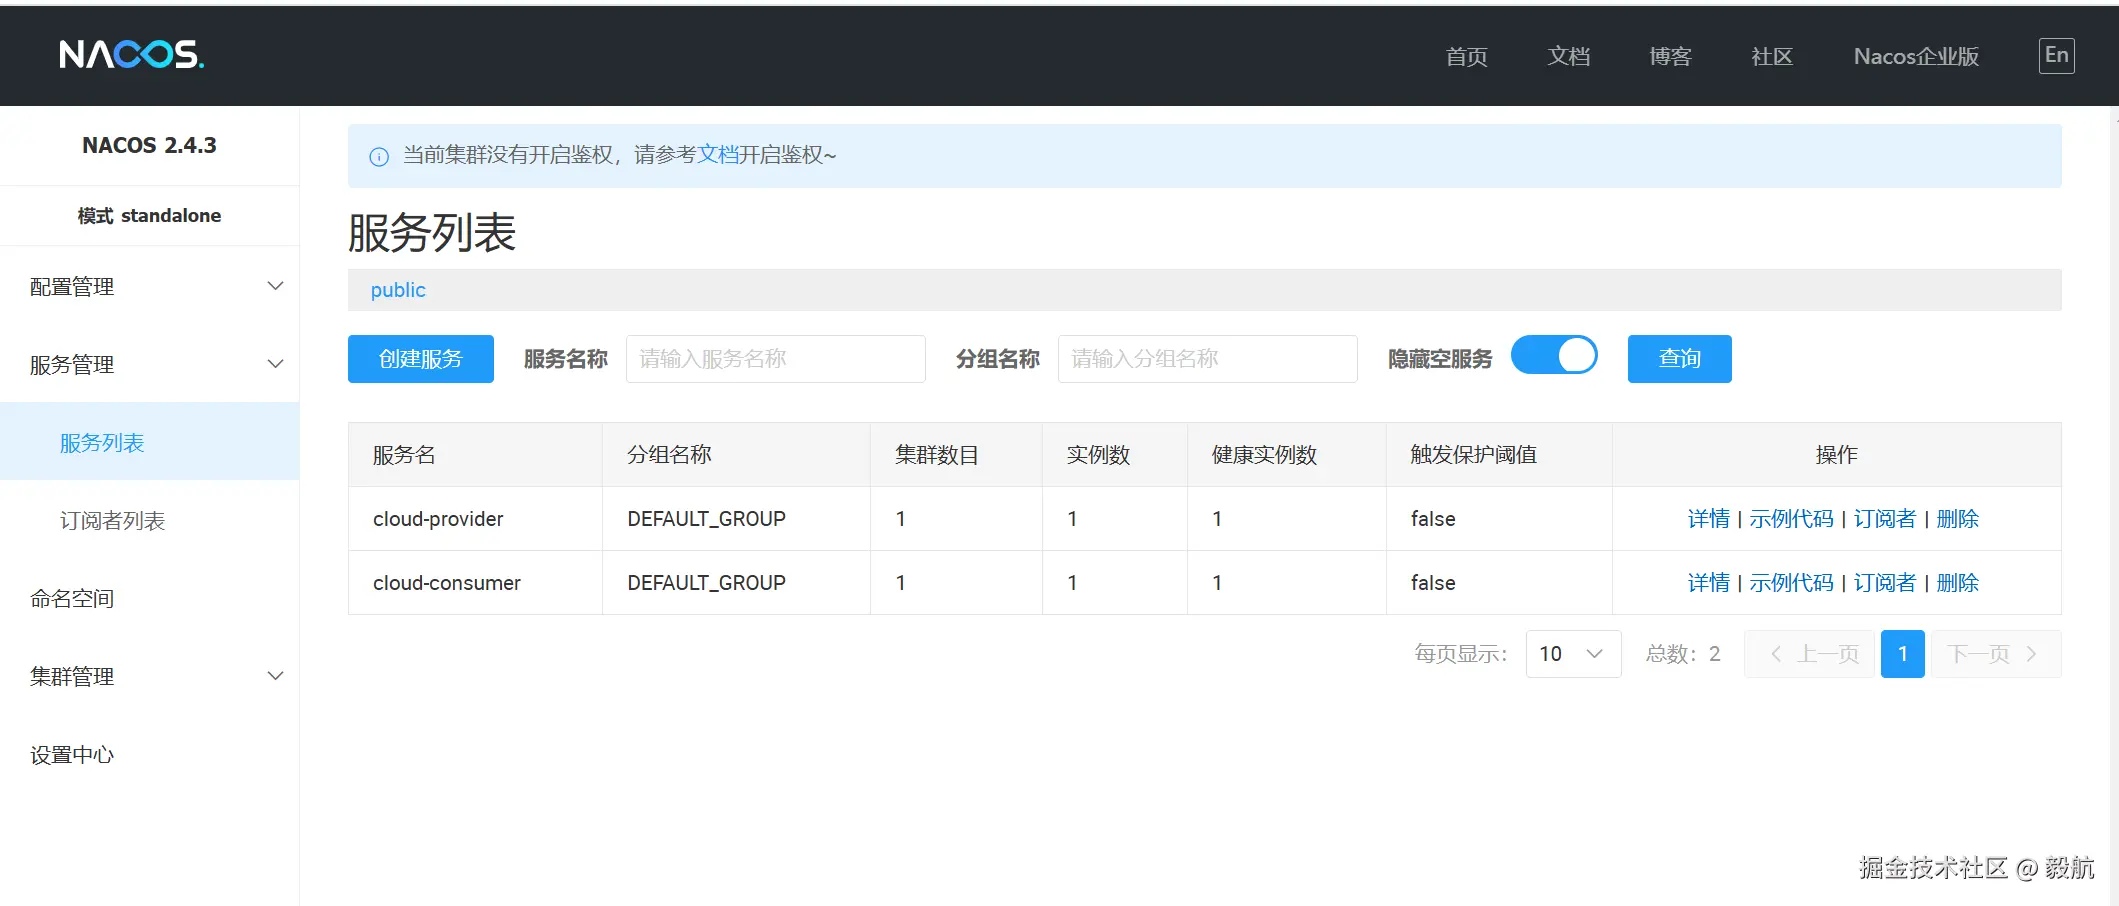Click the 查询 button
The height and width of the screenshot is (906, 2119).
coord(1680,359)
